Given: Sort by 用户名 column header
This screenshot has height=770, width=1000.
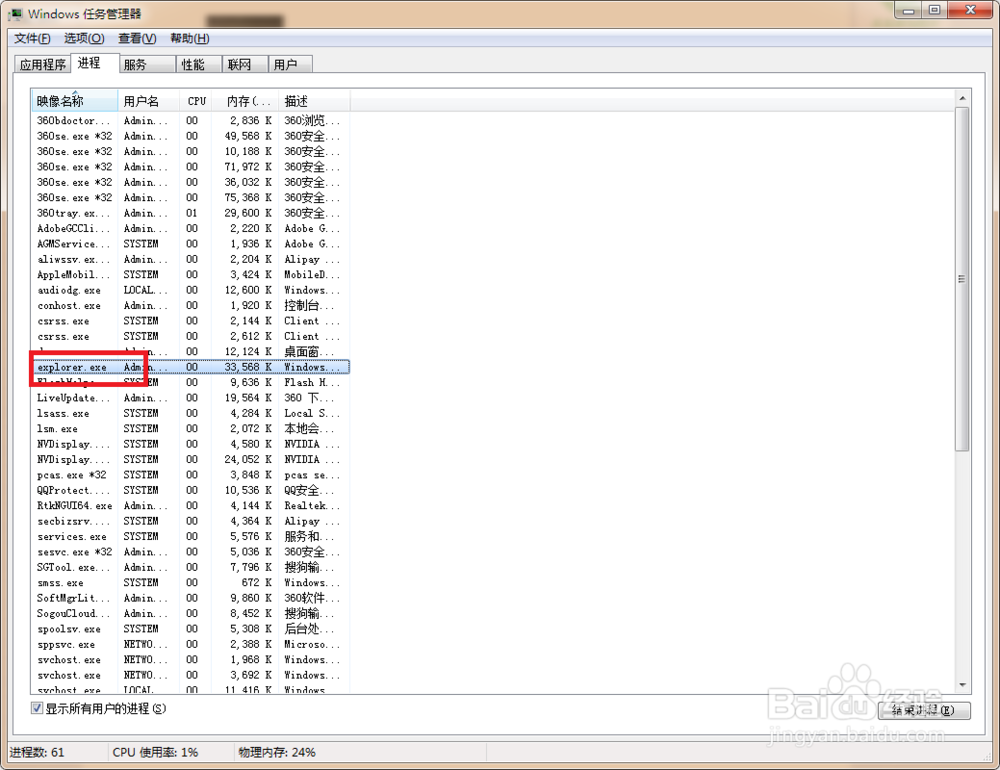Looking at the screenshot, I should [150, 101].
